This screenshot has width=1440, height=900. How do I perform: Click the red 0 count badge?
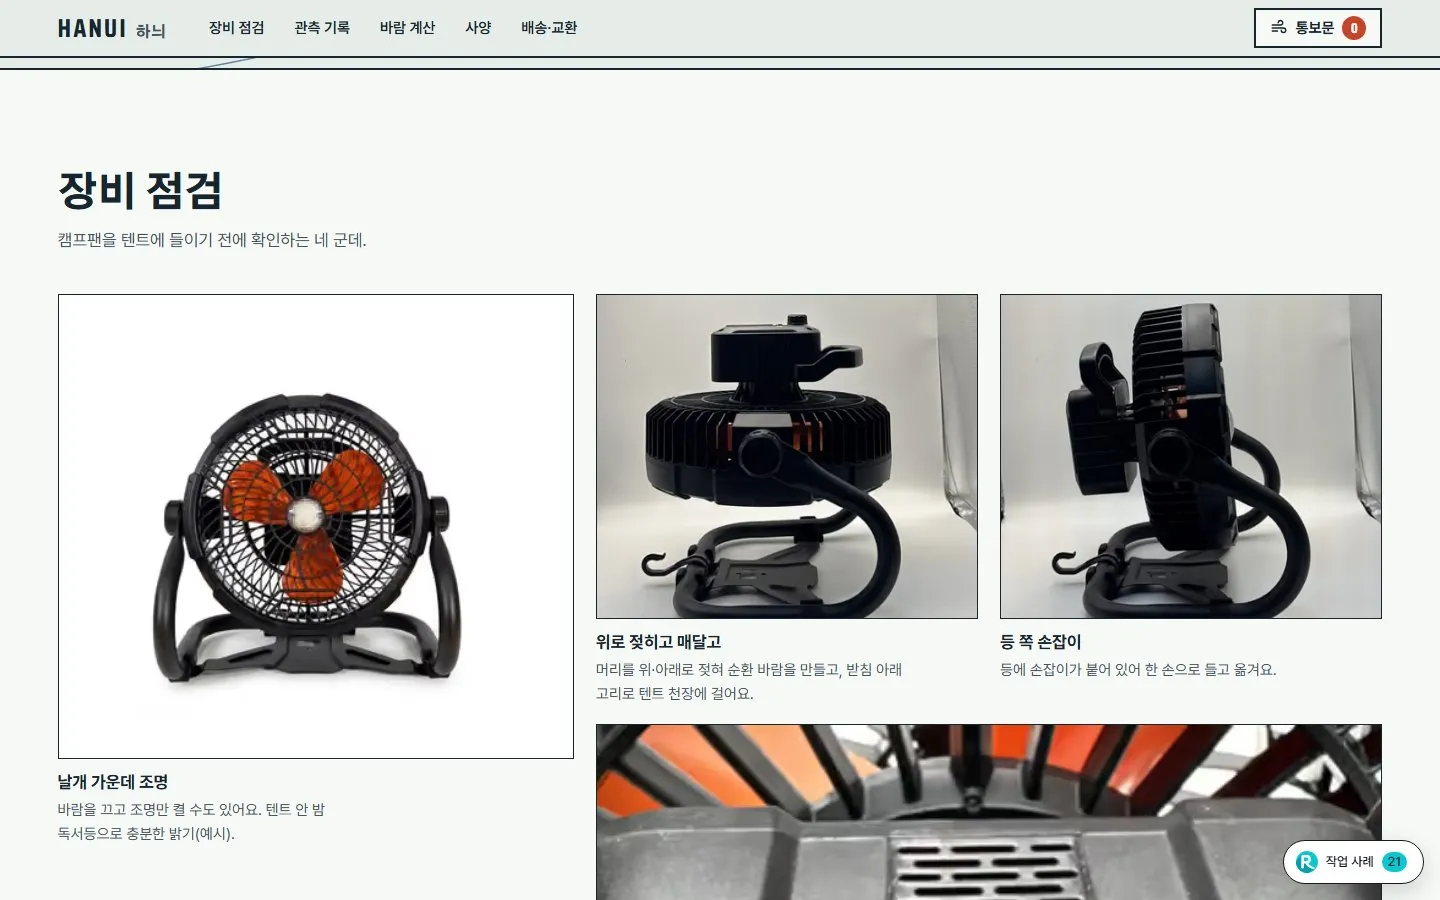tap(1354, 28)
